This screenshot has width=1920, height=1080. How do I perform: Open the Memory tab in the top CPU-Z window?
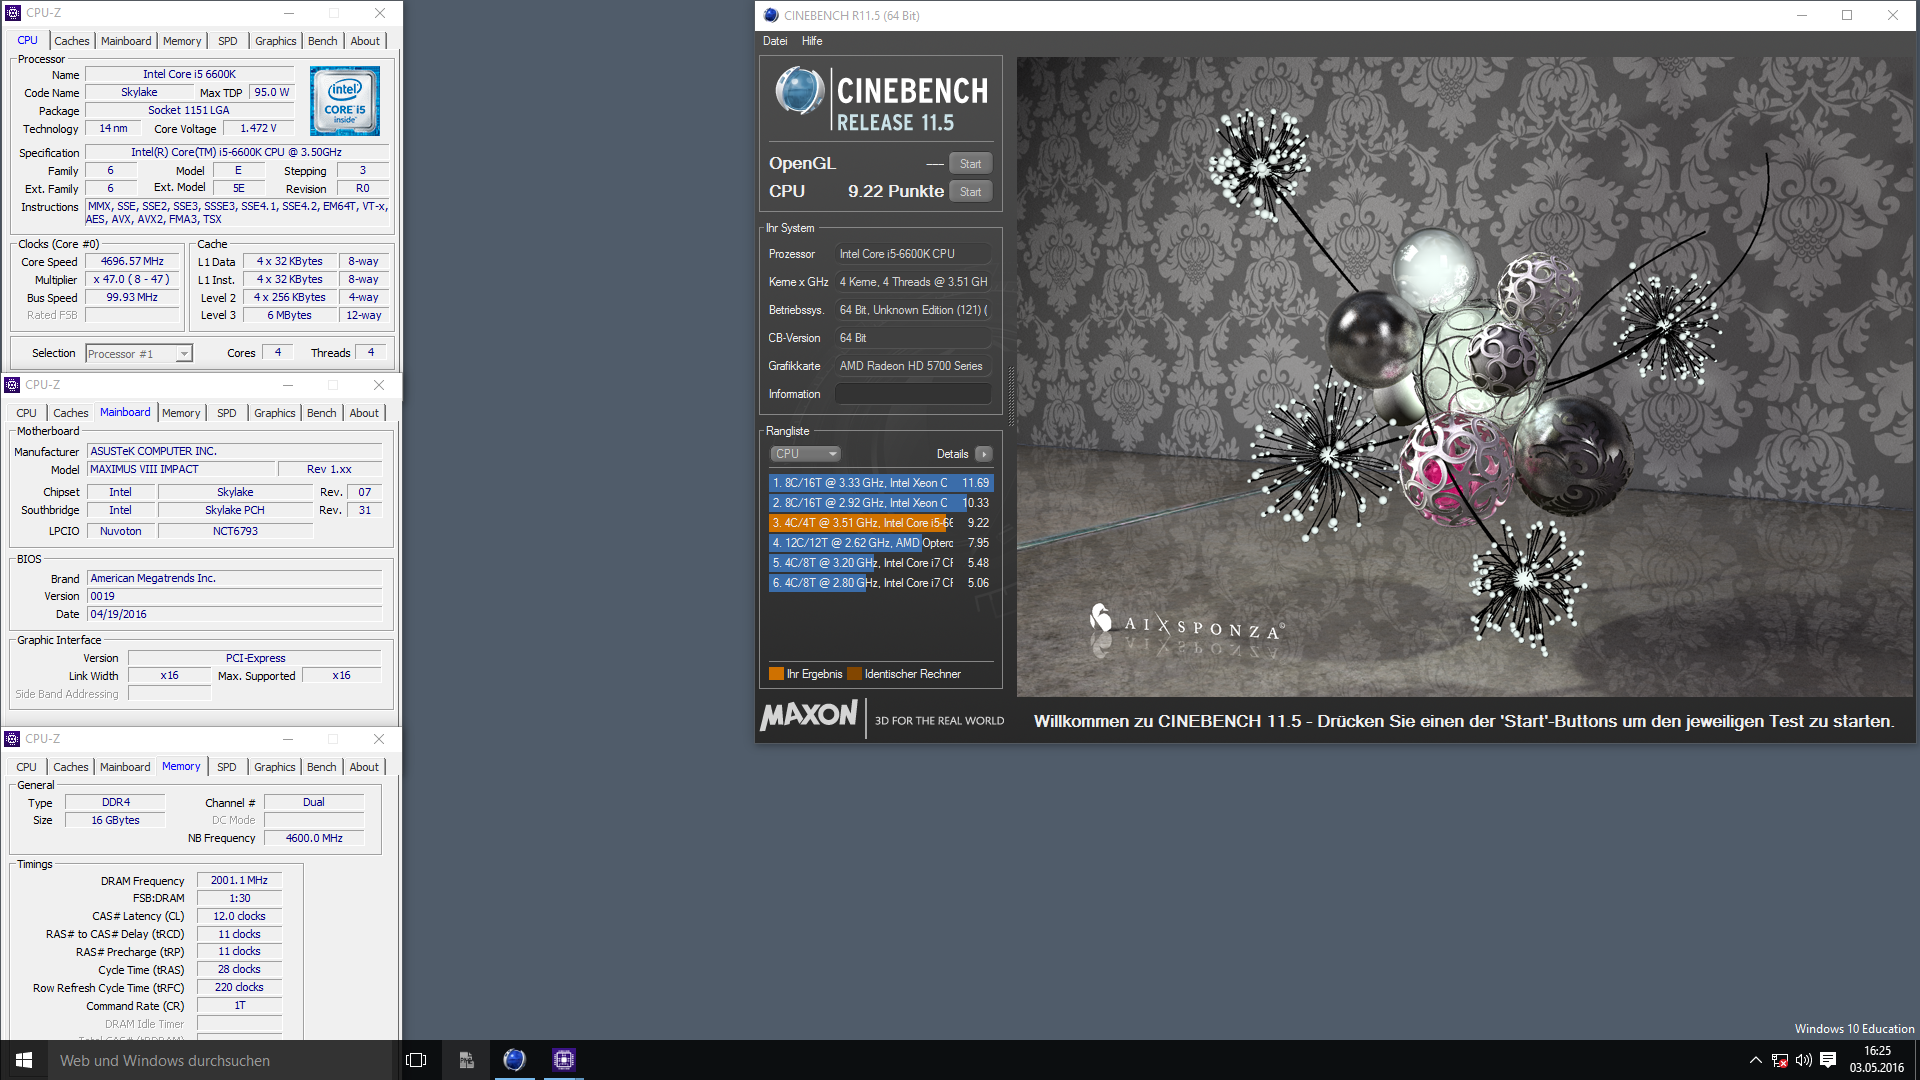[x=182, y=41]
